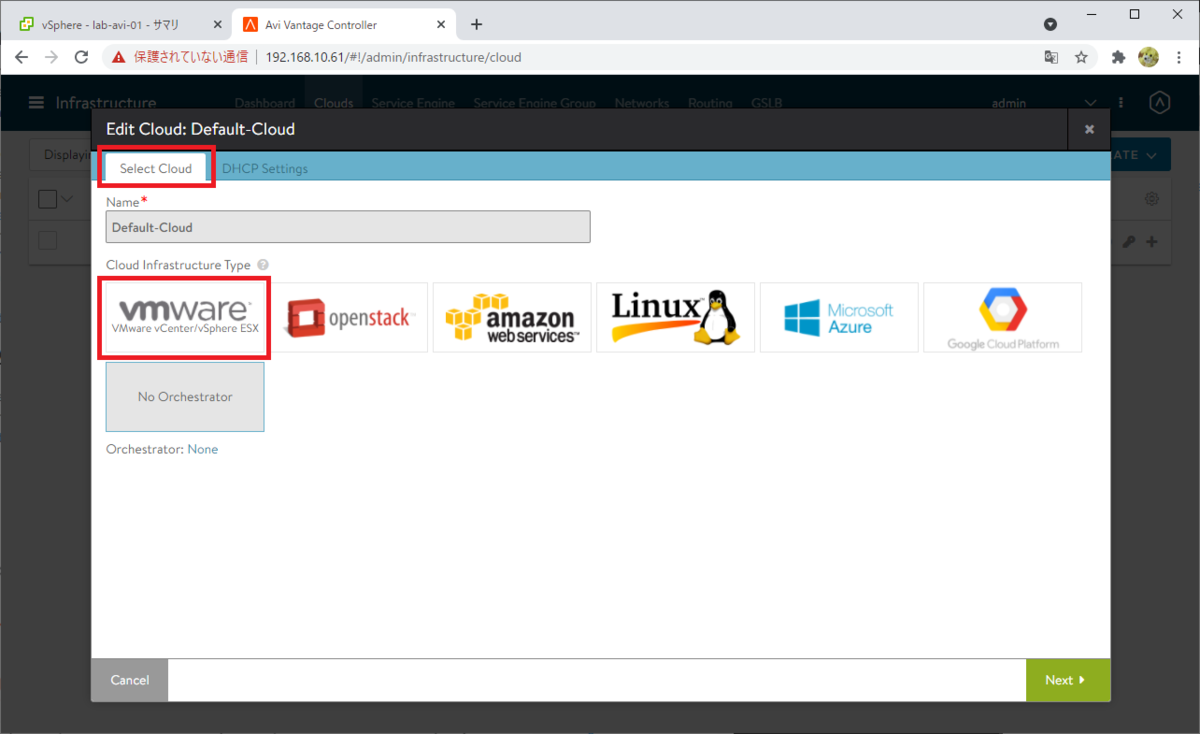The image size is (1200, 734).
Task: Open the translate page icon
Action: [1051, 57]
